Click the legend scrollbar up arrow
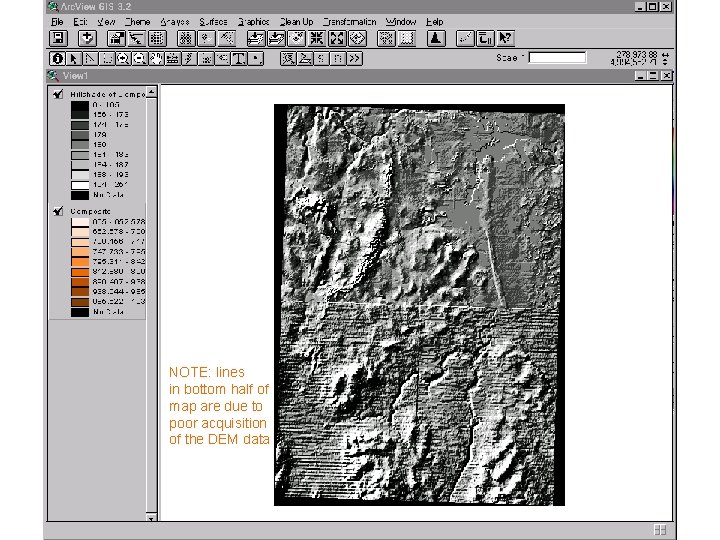 pos(151,92)
